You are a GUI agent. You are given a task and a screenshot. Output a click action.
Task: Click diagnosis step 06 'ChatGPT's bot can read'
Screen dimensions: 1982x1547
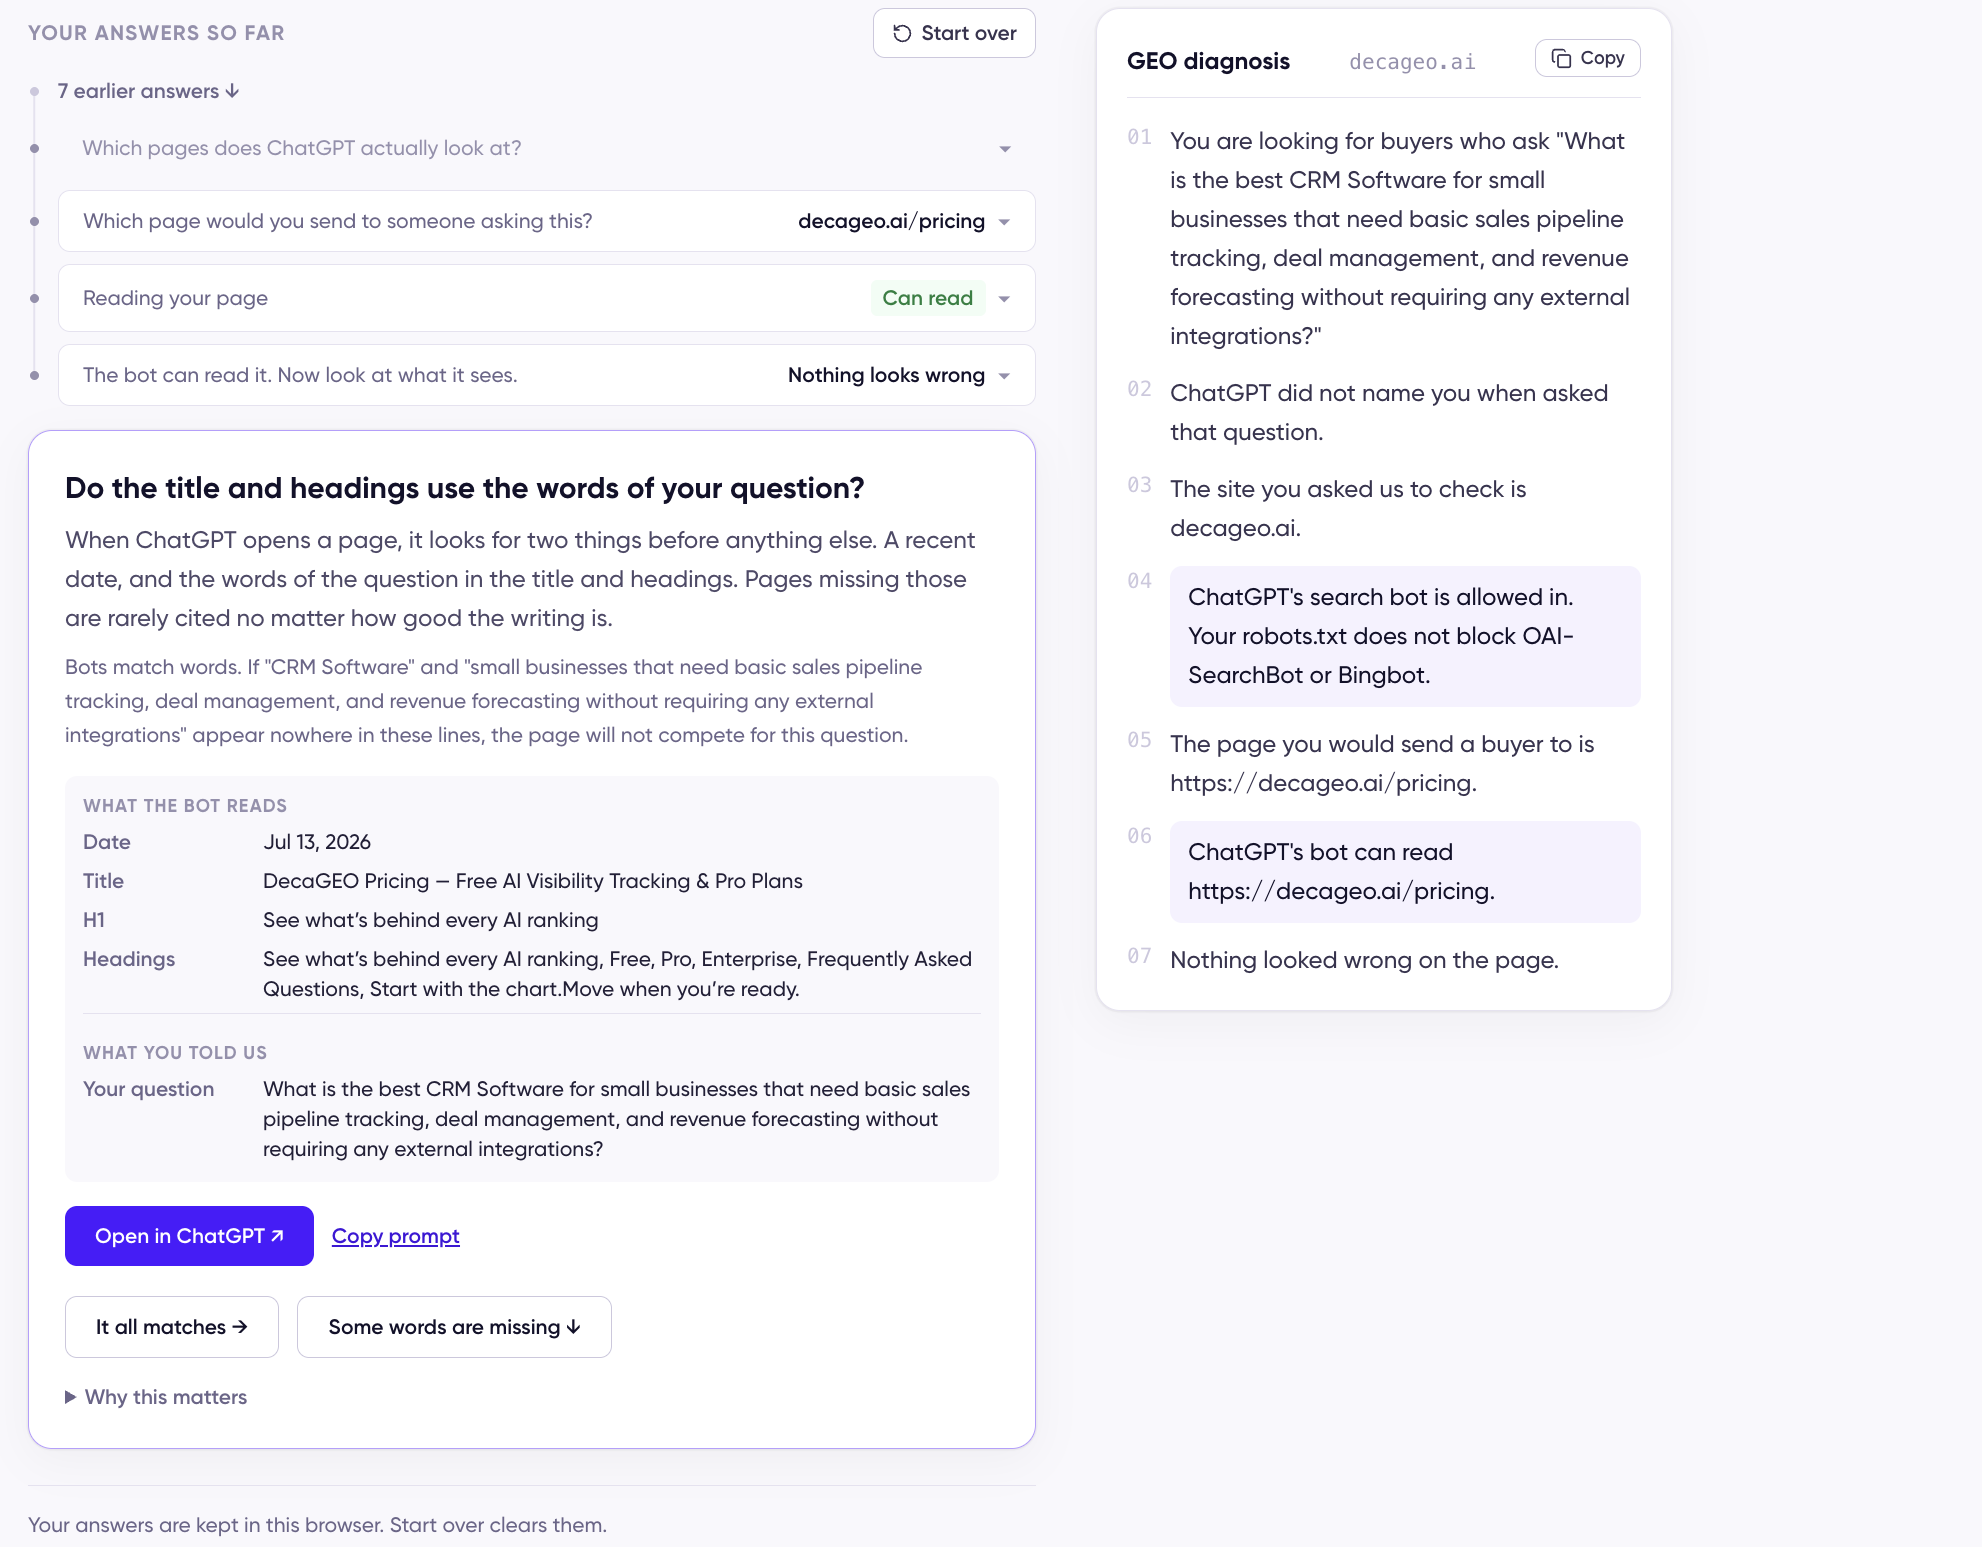tap(1405, 871)
